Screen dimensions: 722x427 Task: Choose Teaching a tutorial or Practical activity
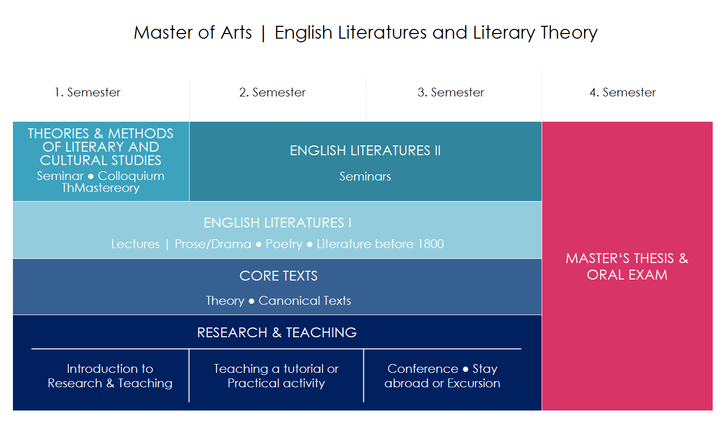point(276,376)
